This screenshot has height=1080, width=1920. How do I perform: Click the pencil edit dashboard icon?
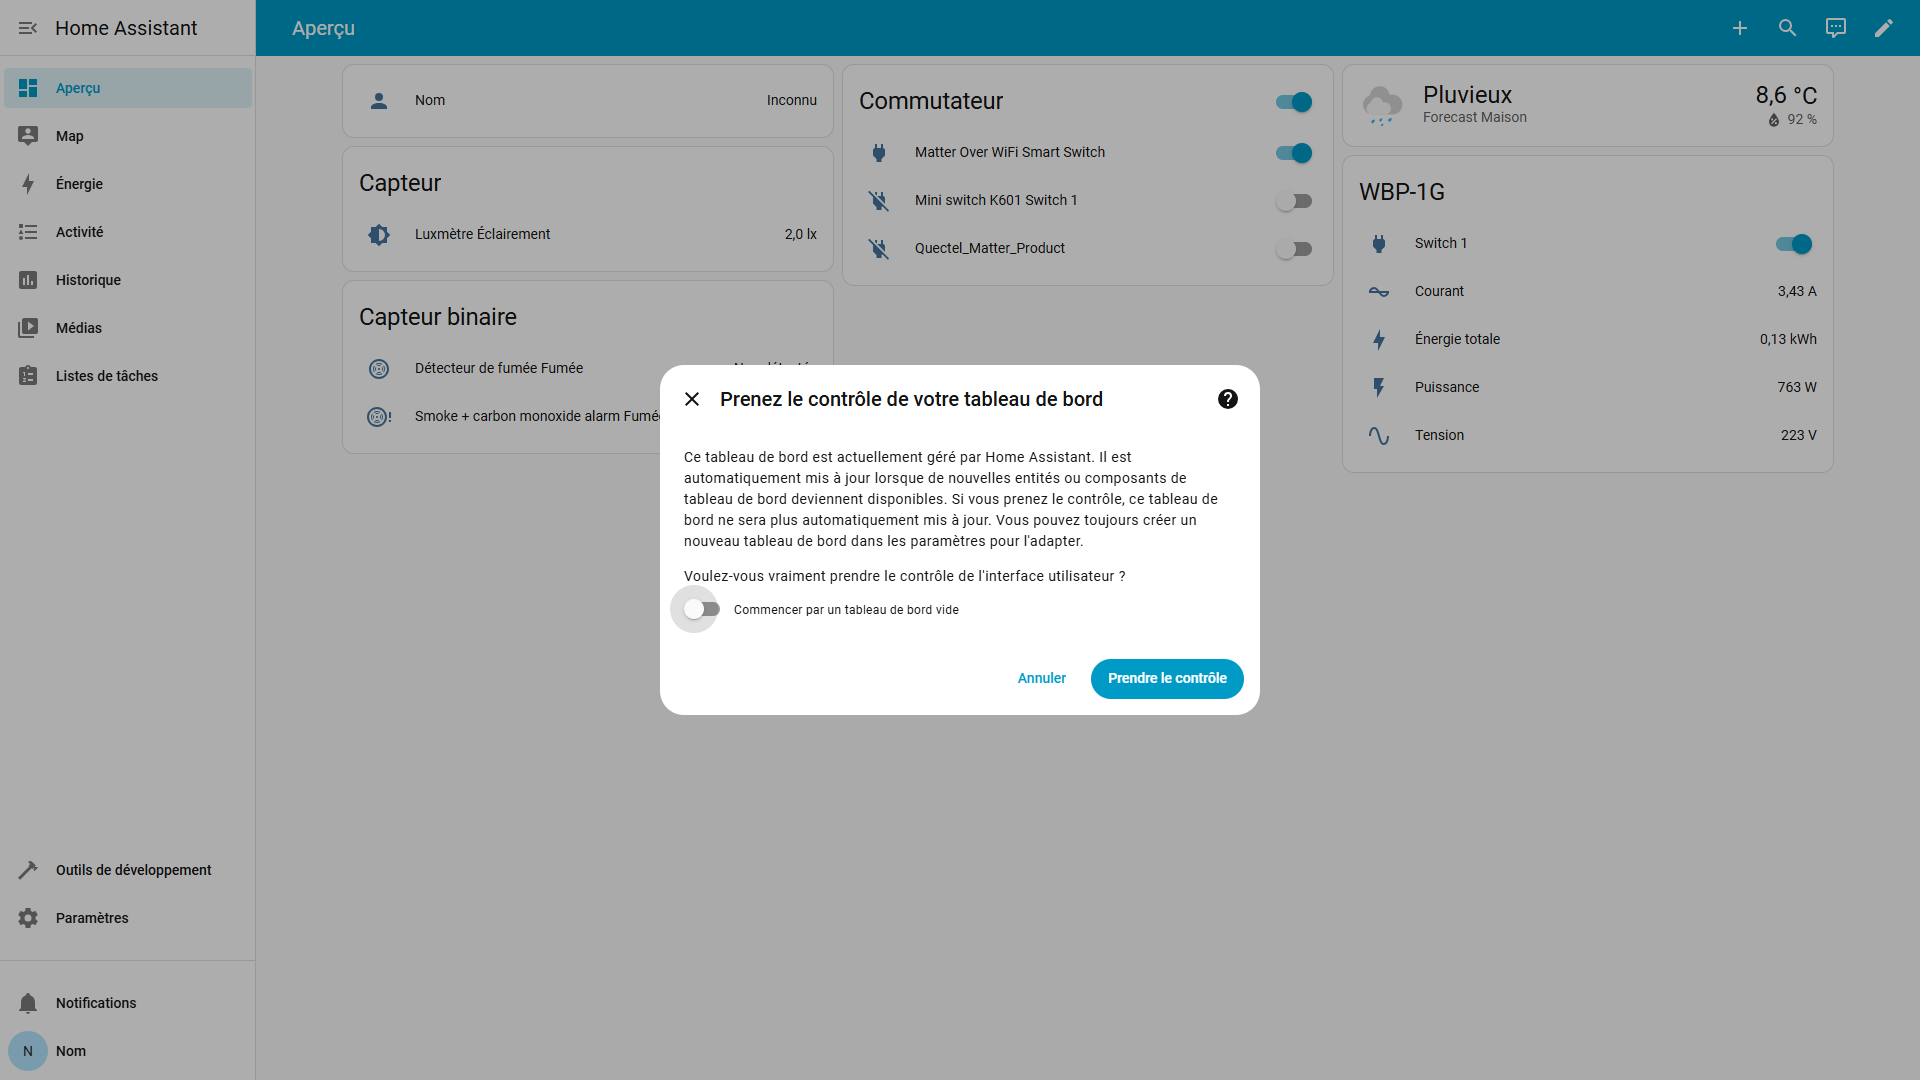pos(1883,28)
